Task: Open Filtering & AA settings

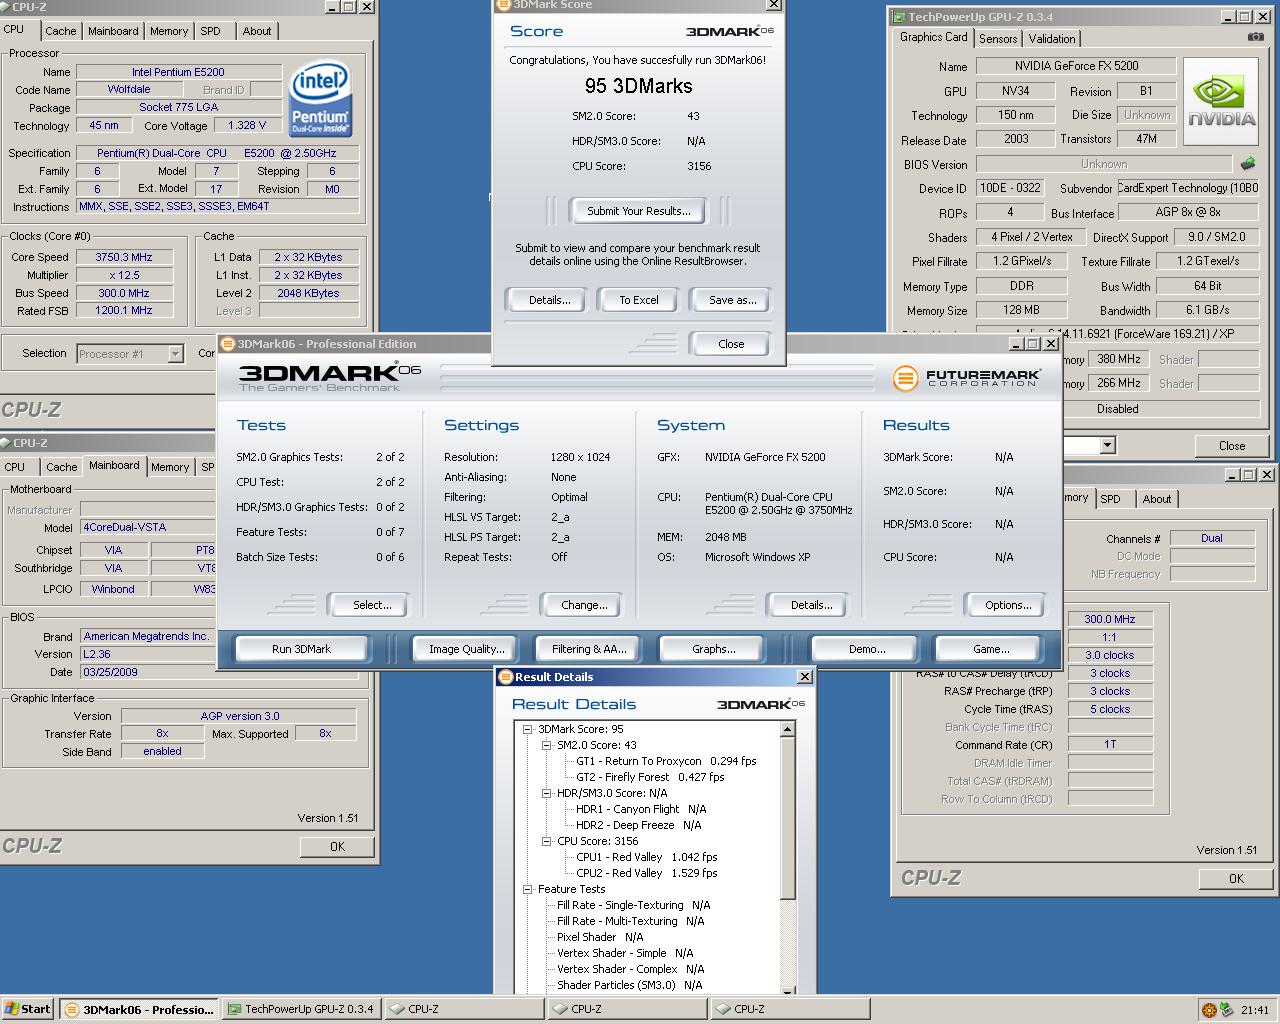Action: pyautogui.click(x=589, y=649)
